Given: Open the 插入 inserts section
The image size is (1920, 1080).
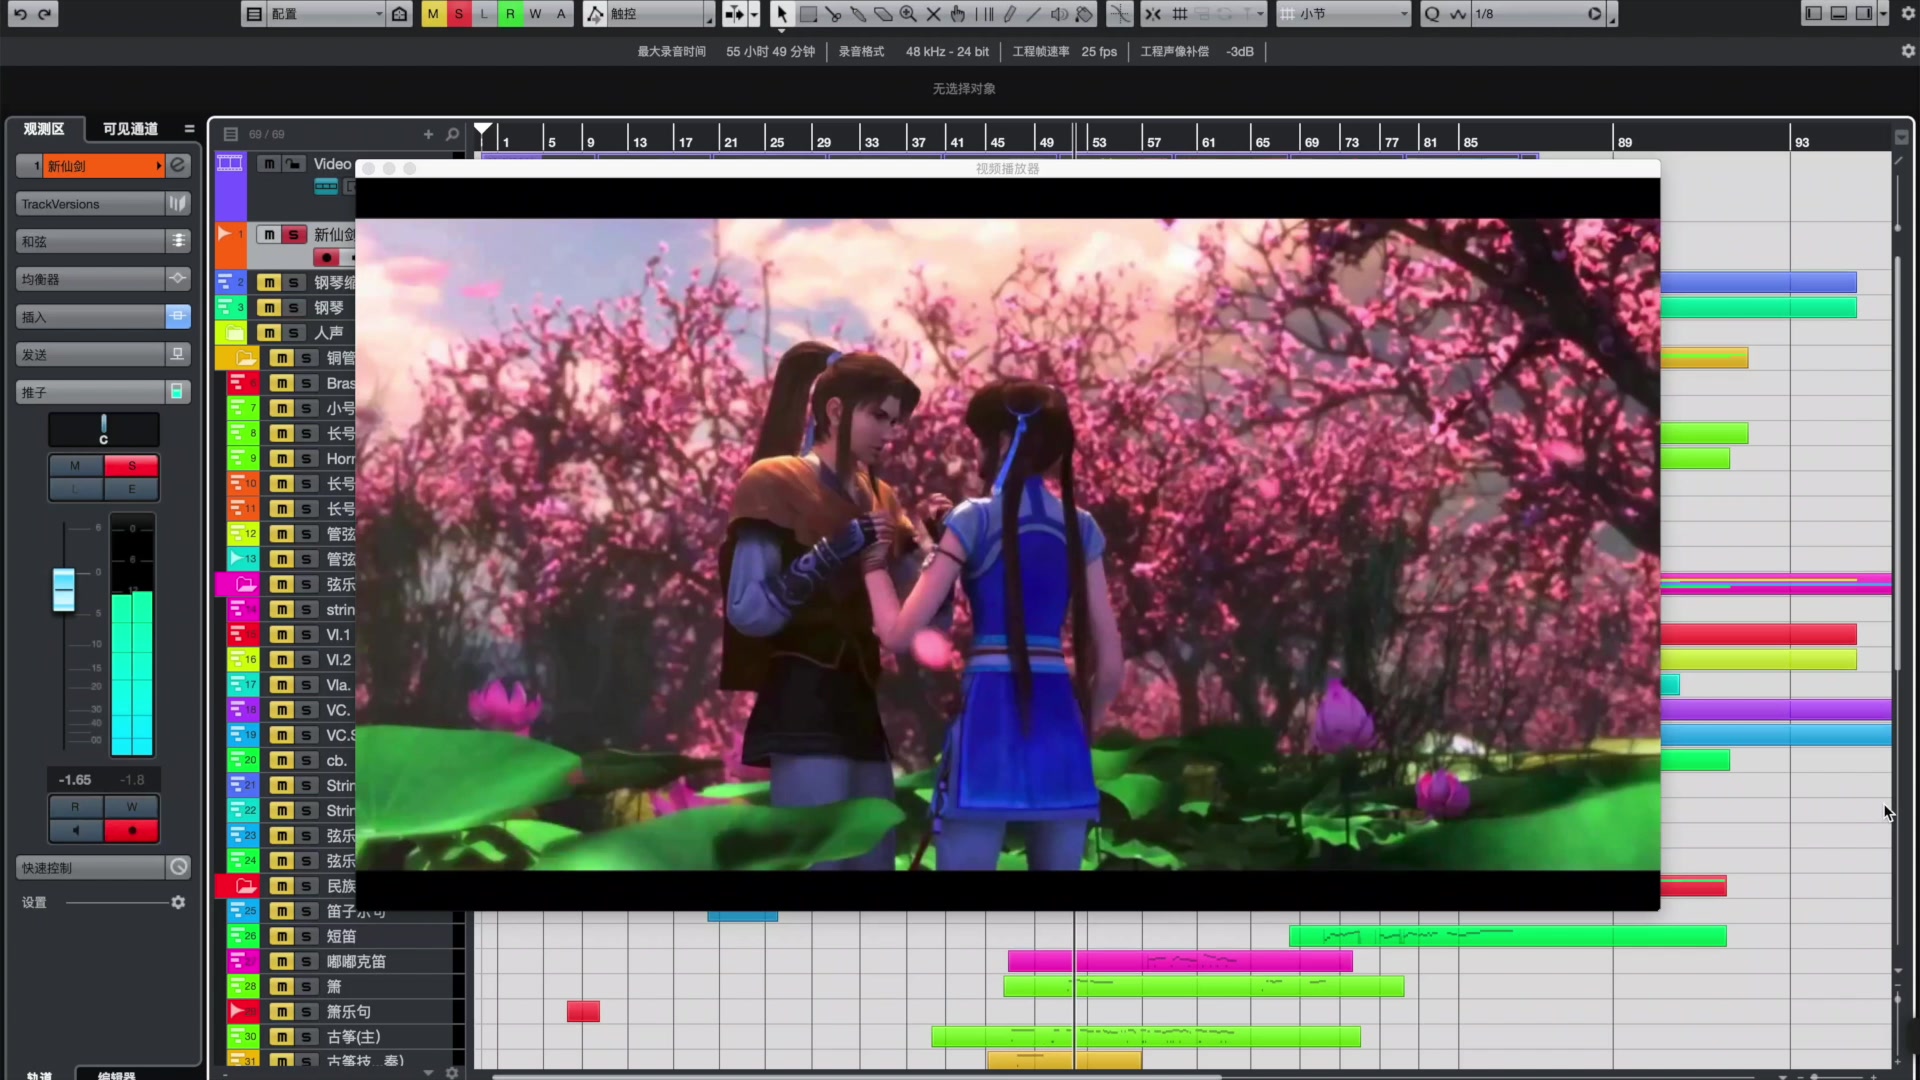Looking at the screenshot, I should [102, 317].
